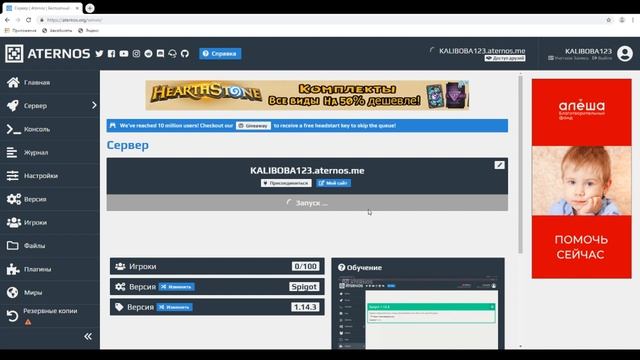This screenshot has height=360, width=640.
Task: Open the Aternos Instagram page
Action: click(136, 53)
